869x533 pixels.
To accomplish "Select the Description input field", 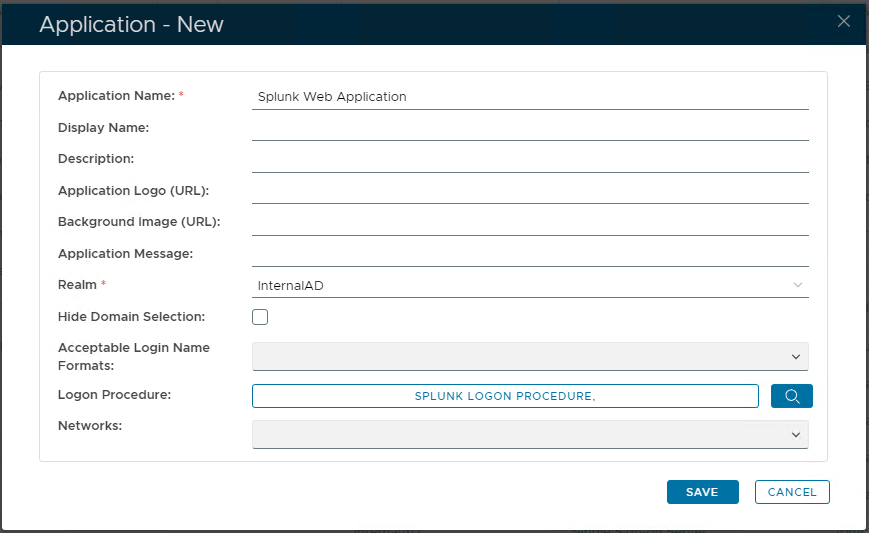I will [530, 159].
